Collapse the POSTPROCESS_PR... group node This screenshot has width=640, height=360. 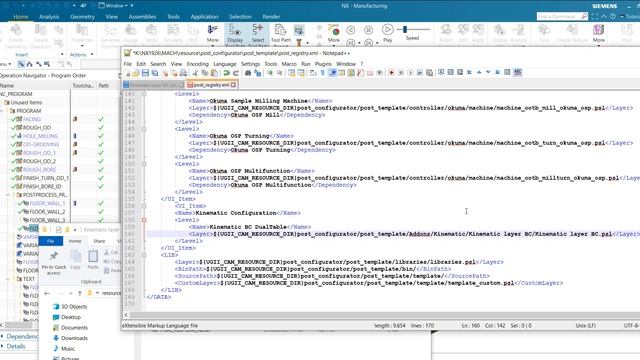coord(8,195)
